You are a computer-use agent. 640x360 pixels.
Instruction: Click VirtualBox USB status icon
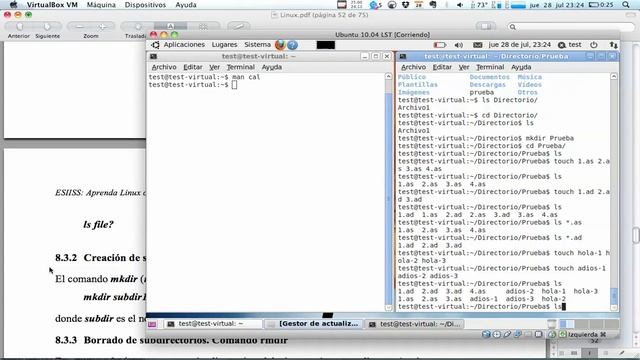(x=507, y=334)
